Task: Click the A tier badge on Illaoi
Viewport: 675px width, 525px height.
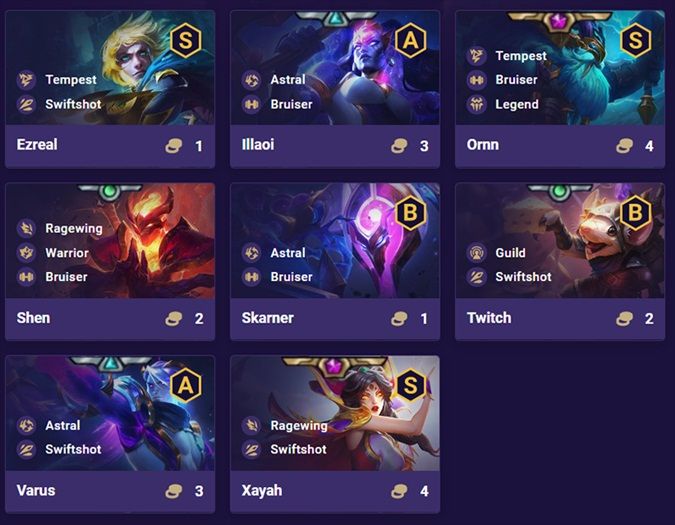Action: pyautogui.click(x=411, y=40)
